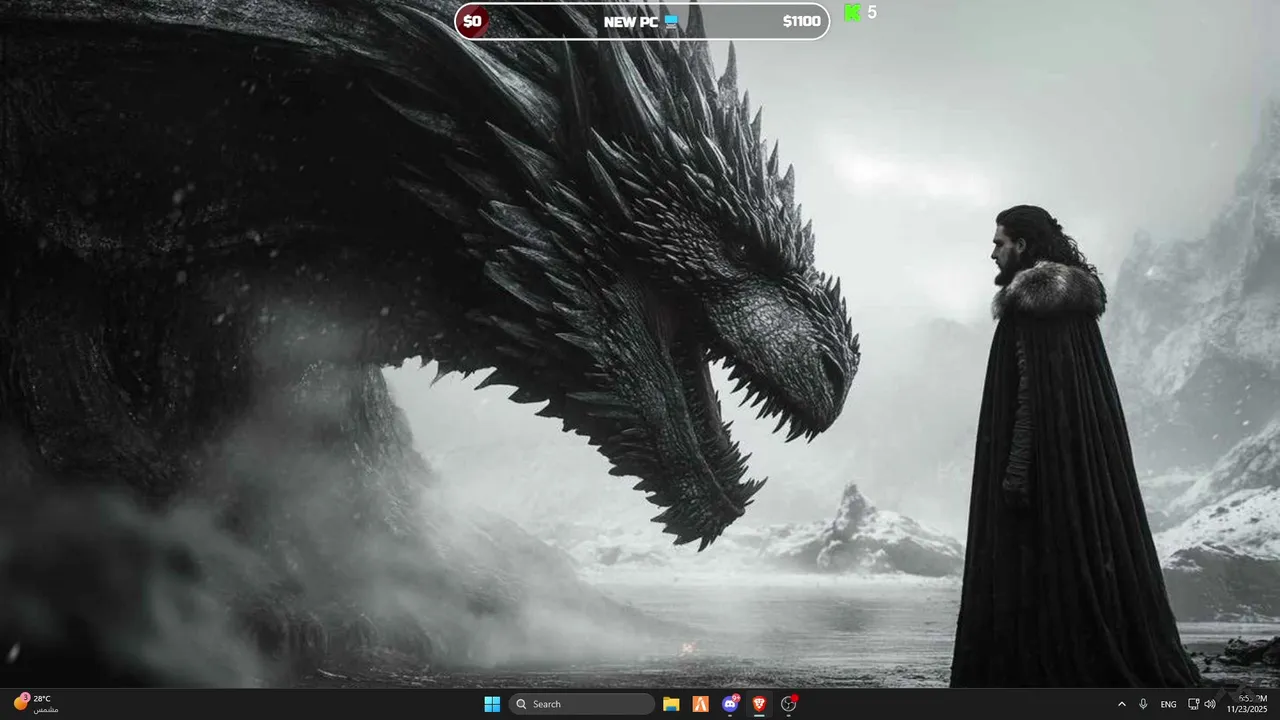Open Discord from the taskbar
The image size is (1280, 720).
(x=730, y=704)
